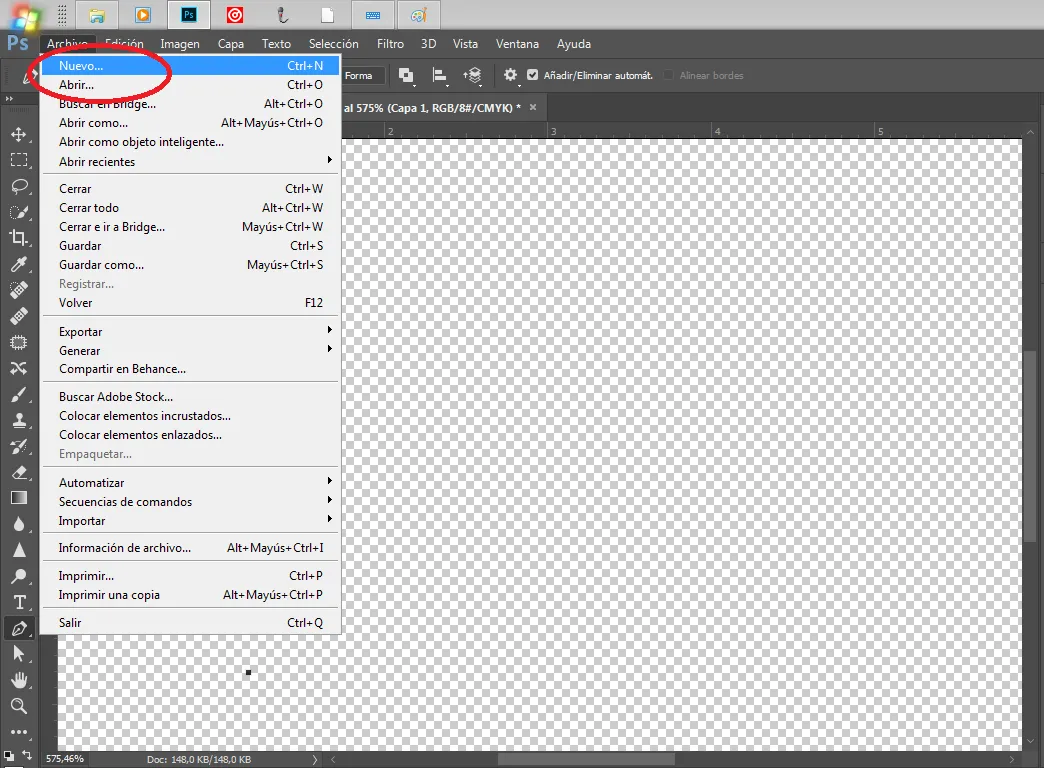Open the path arrangement icon

point(473,75)
